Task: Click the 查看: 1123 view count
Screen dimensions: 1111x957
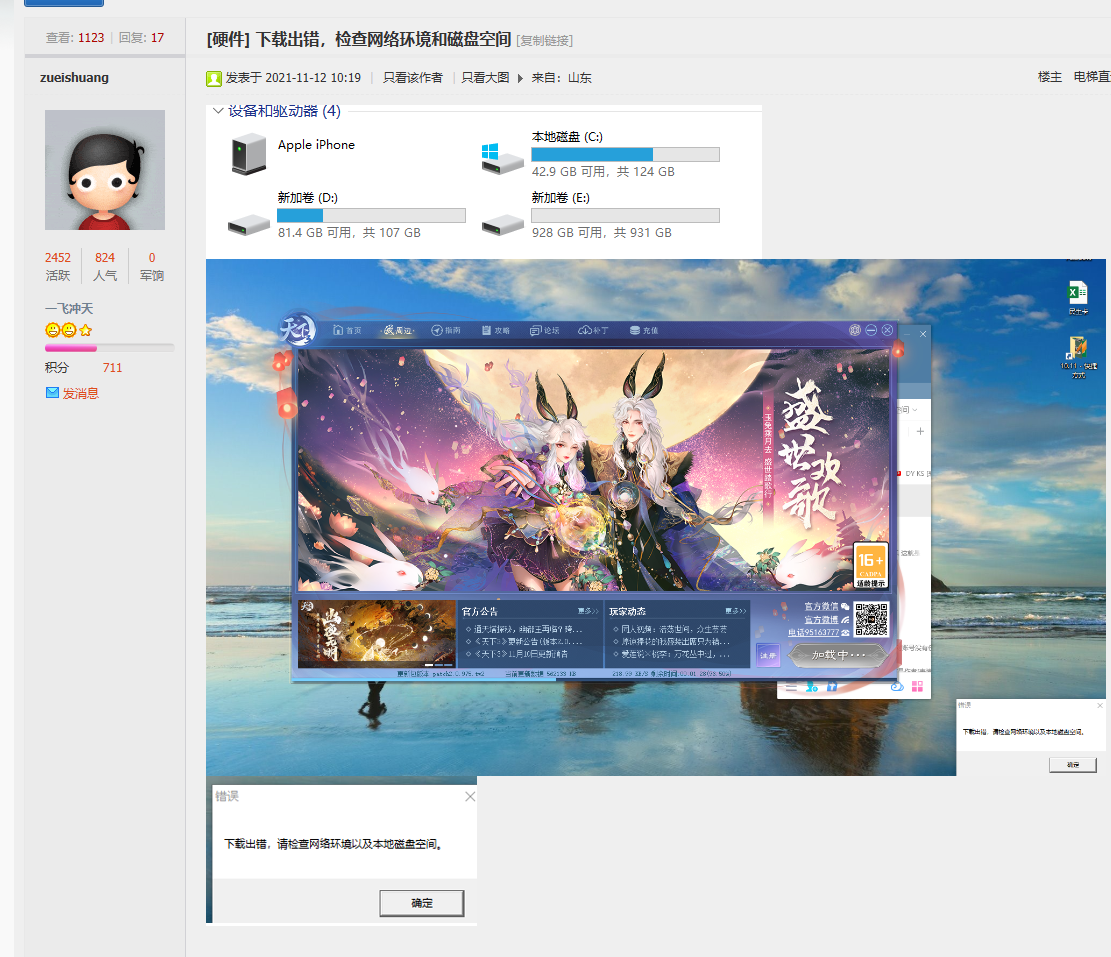Action: coord(75,38)
